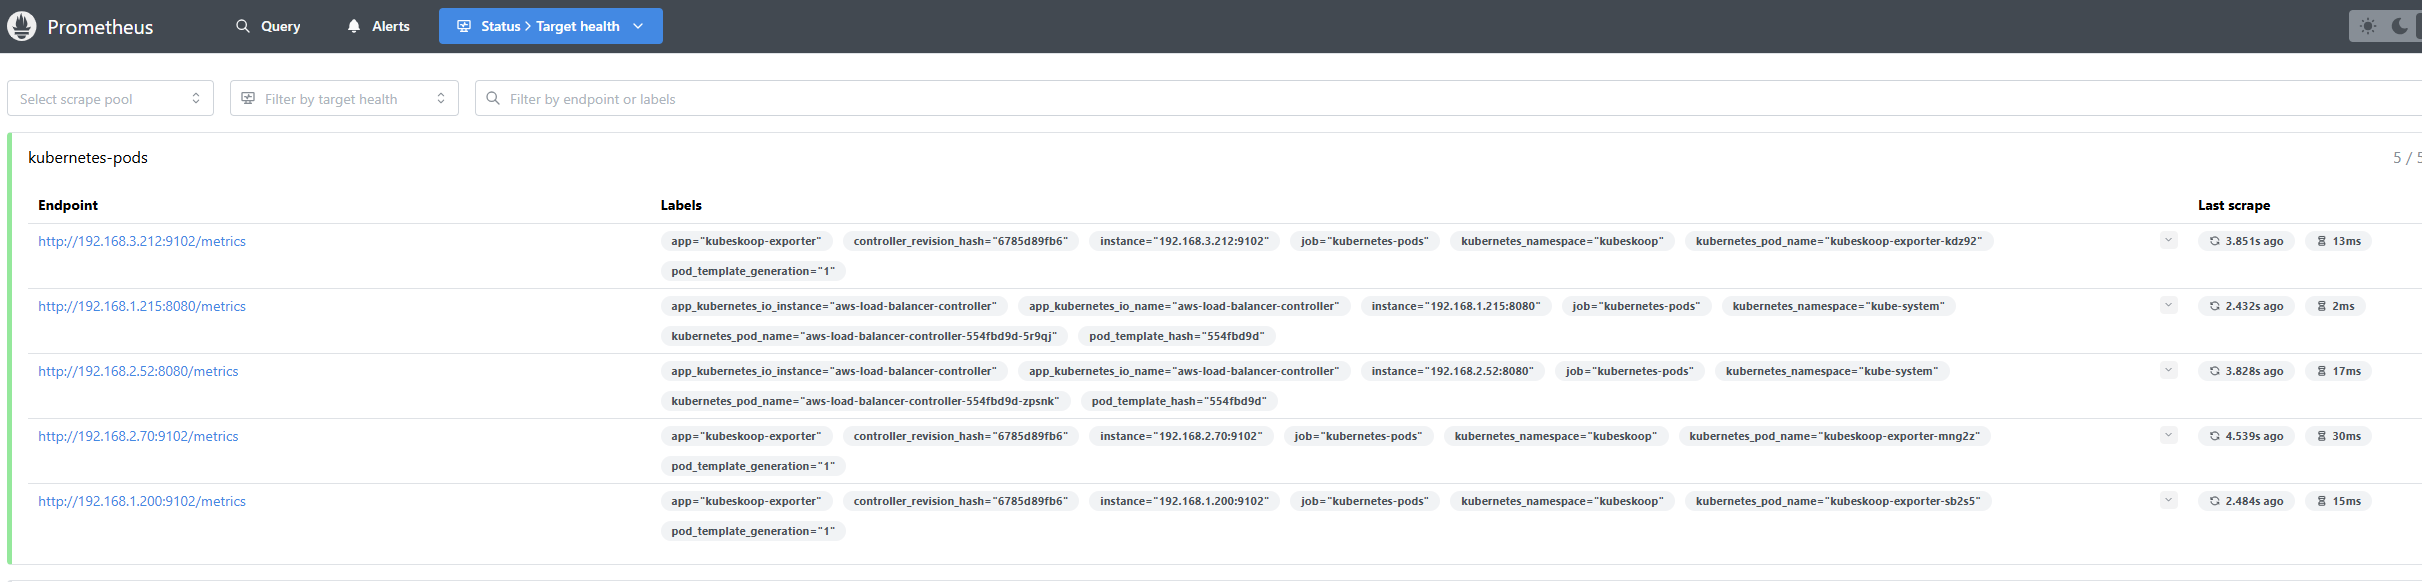Click label instance="192.168.1.200:9102"

tap(1184, 501)
